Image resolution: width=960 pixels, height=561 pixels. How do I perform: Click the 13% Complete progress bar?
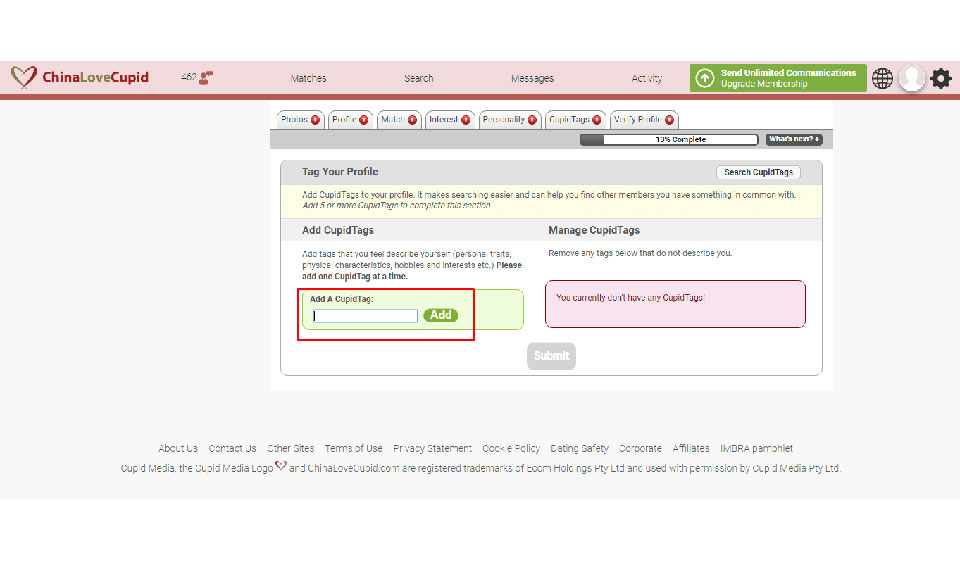[x=669, y=140]
